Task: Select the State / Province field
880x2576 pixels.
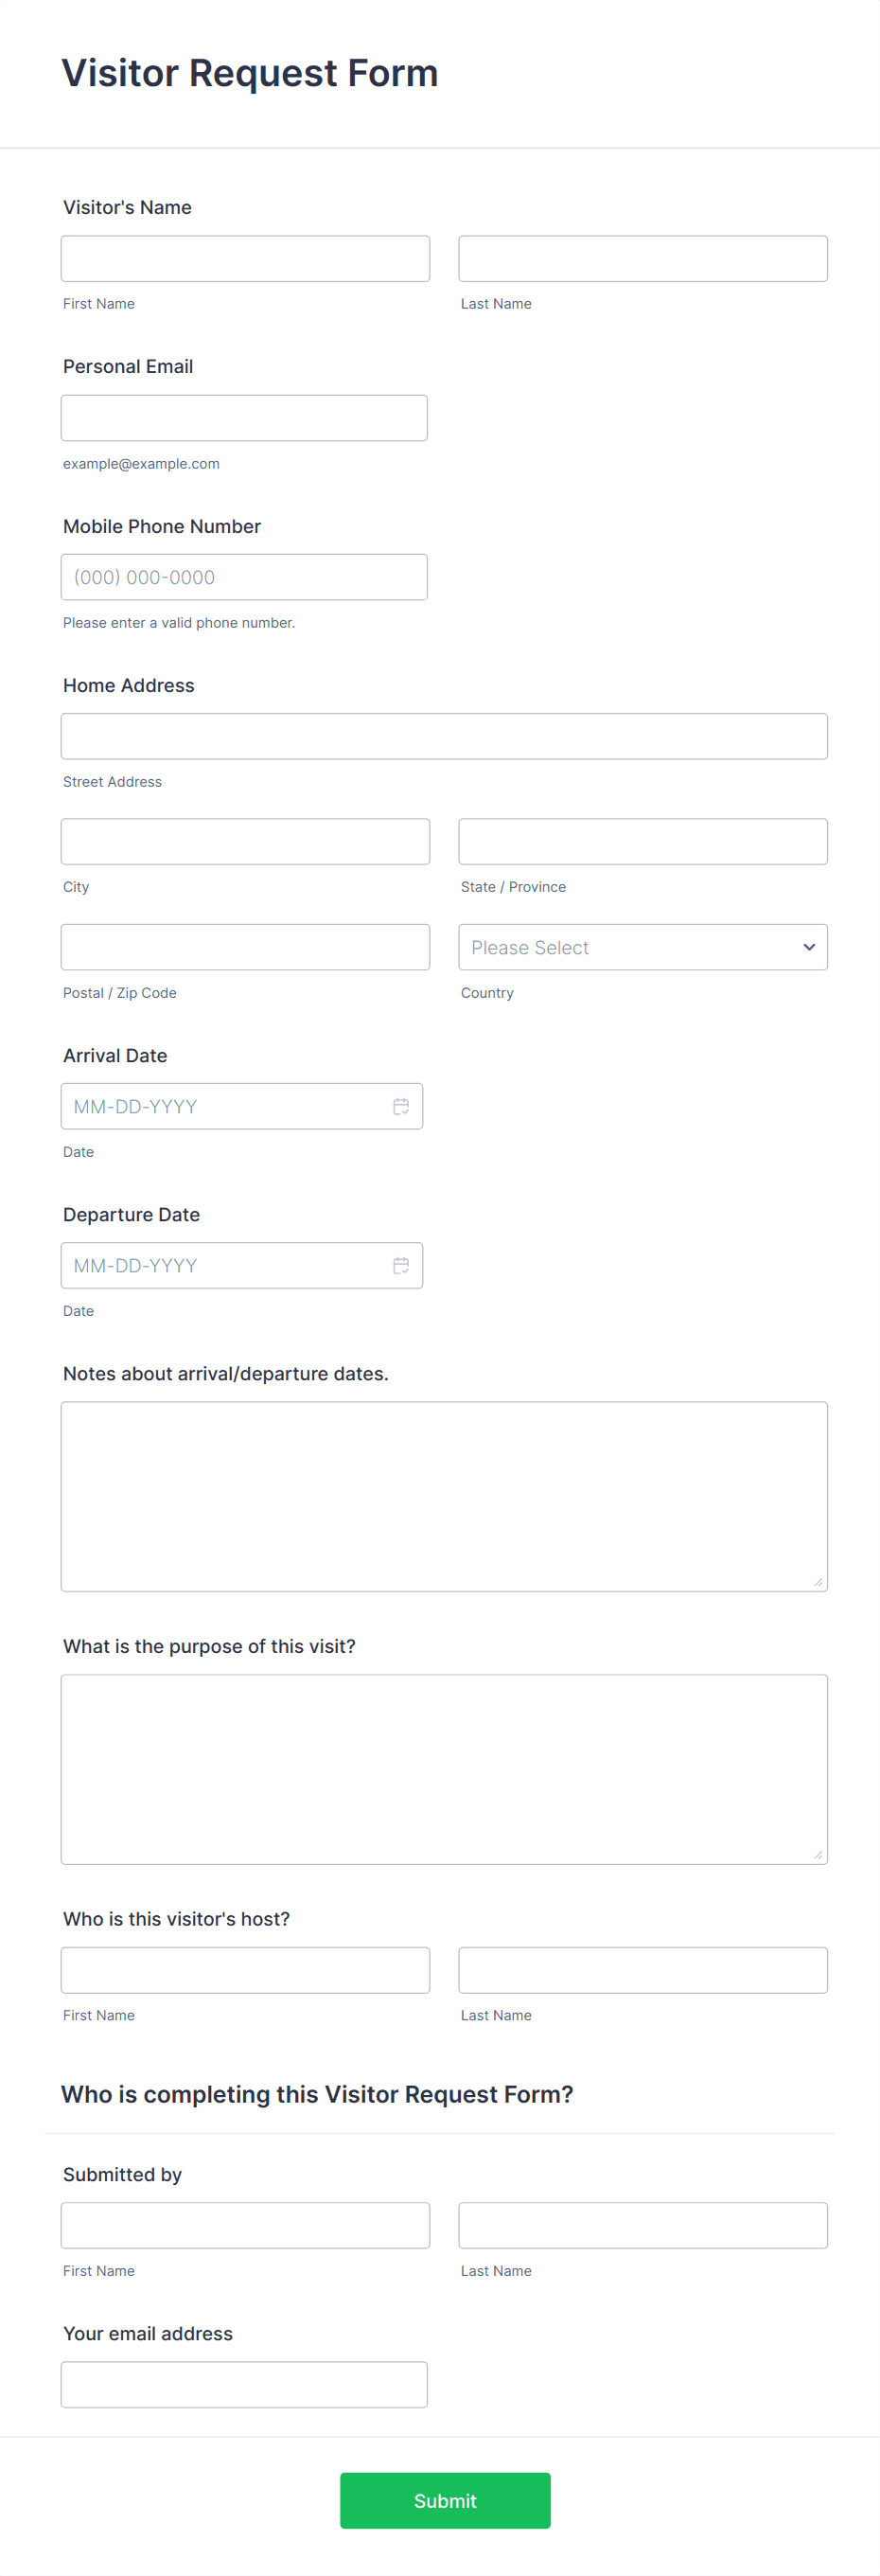Action: pyautogui.click(x=642, y=841)
